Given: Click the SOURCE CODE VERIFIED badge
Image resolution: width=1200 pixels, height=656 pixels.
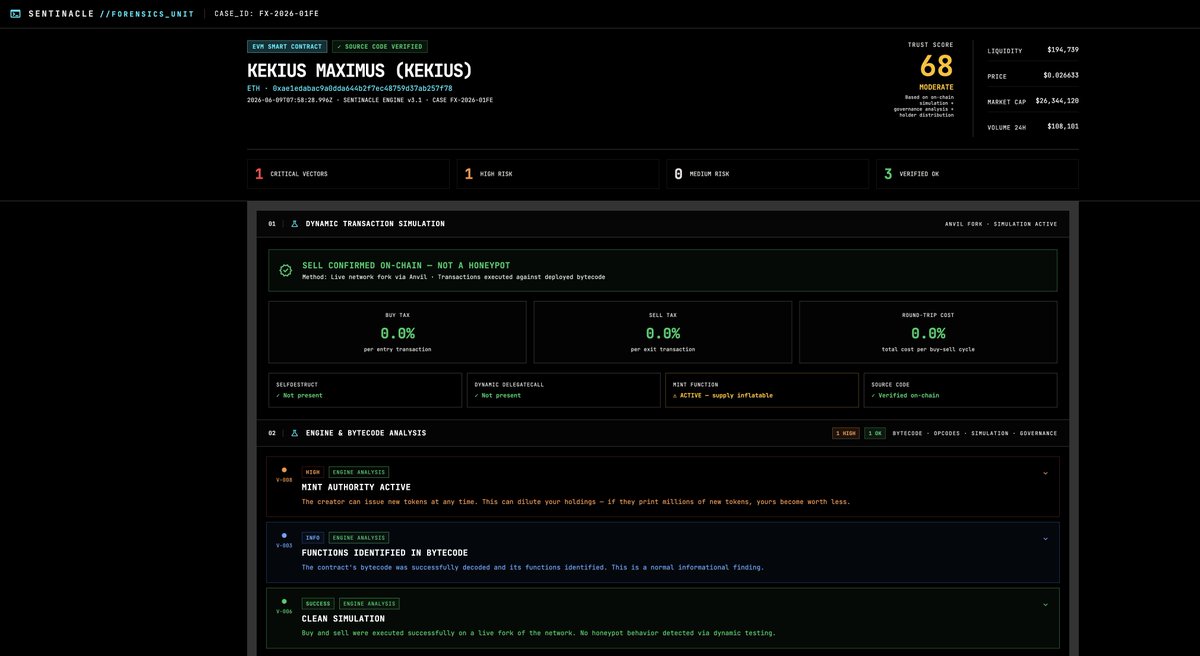Looking at the screenshot, I should [381, 46].
